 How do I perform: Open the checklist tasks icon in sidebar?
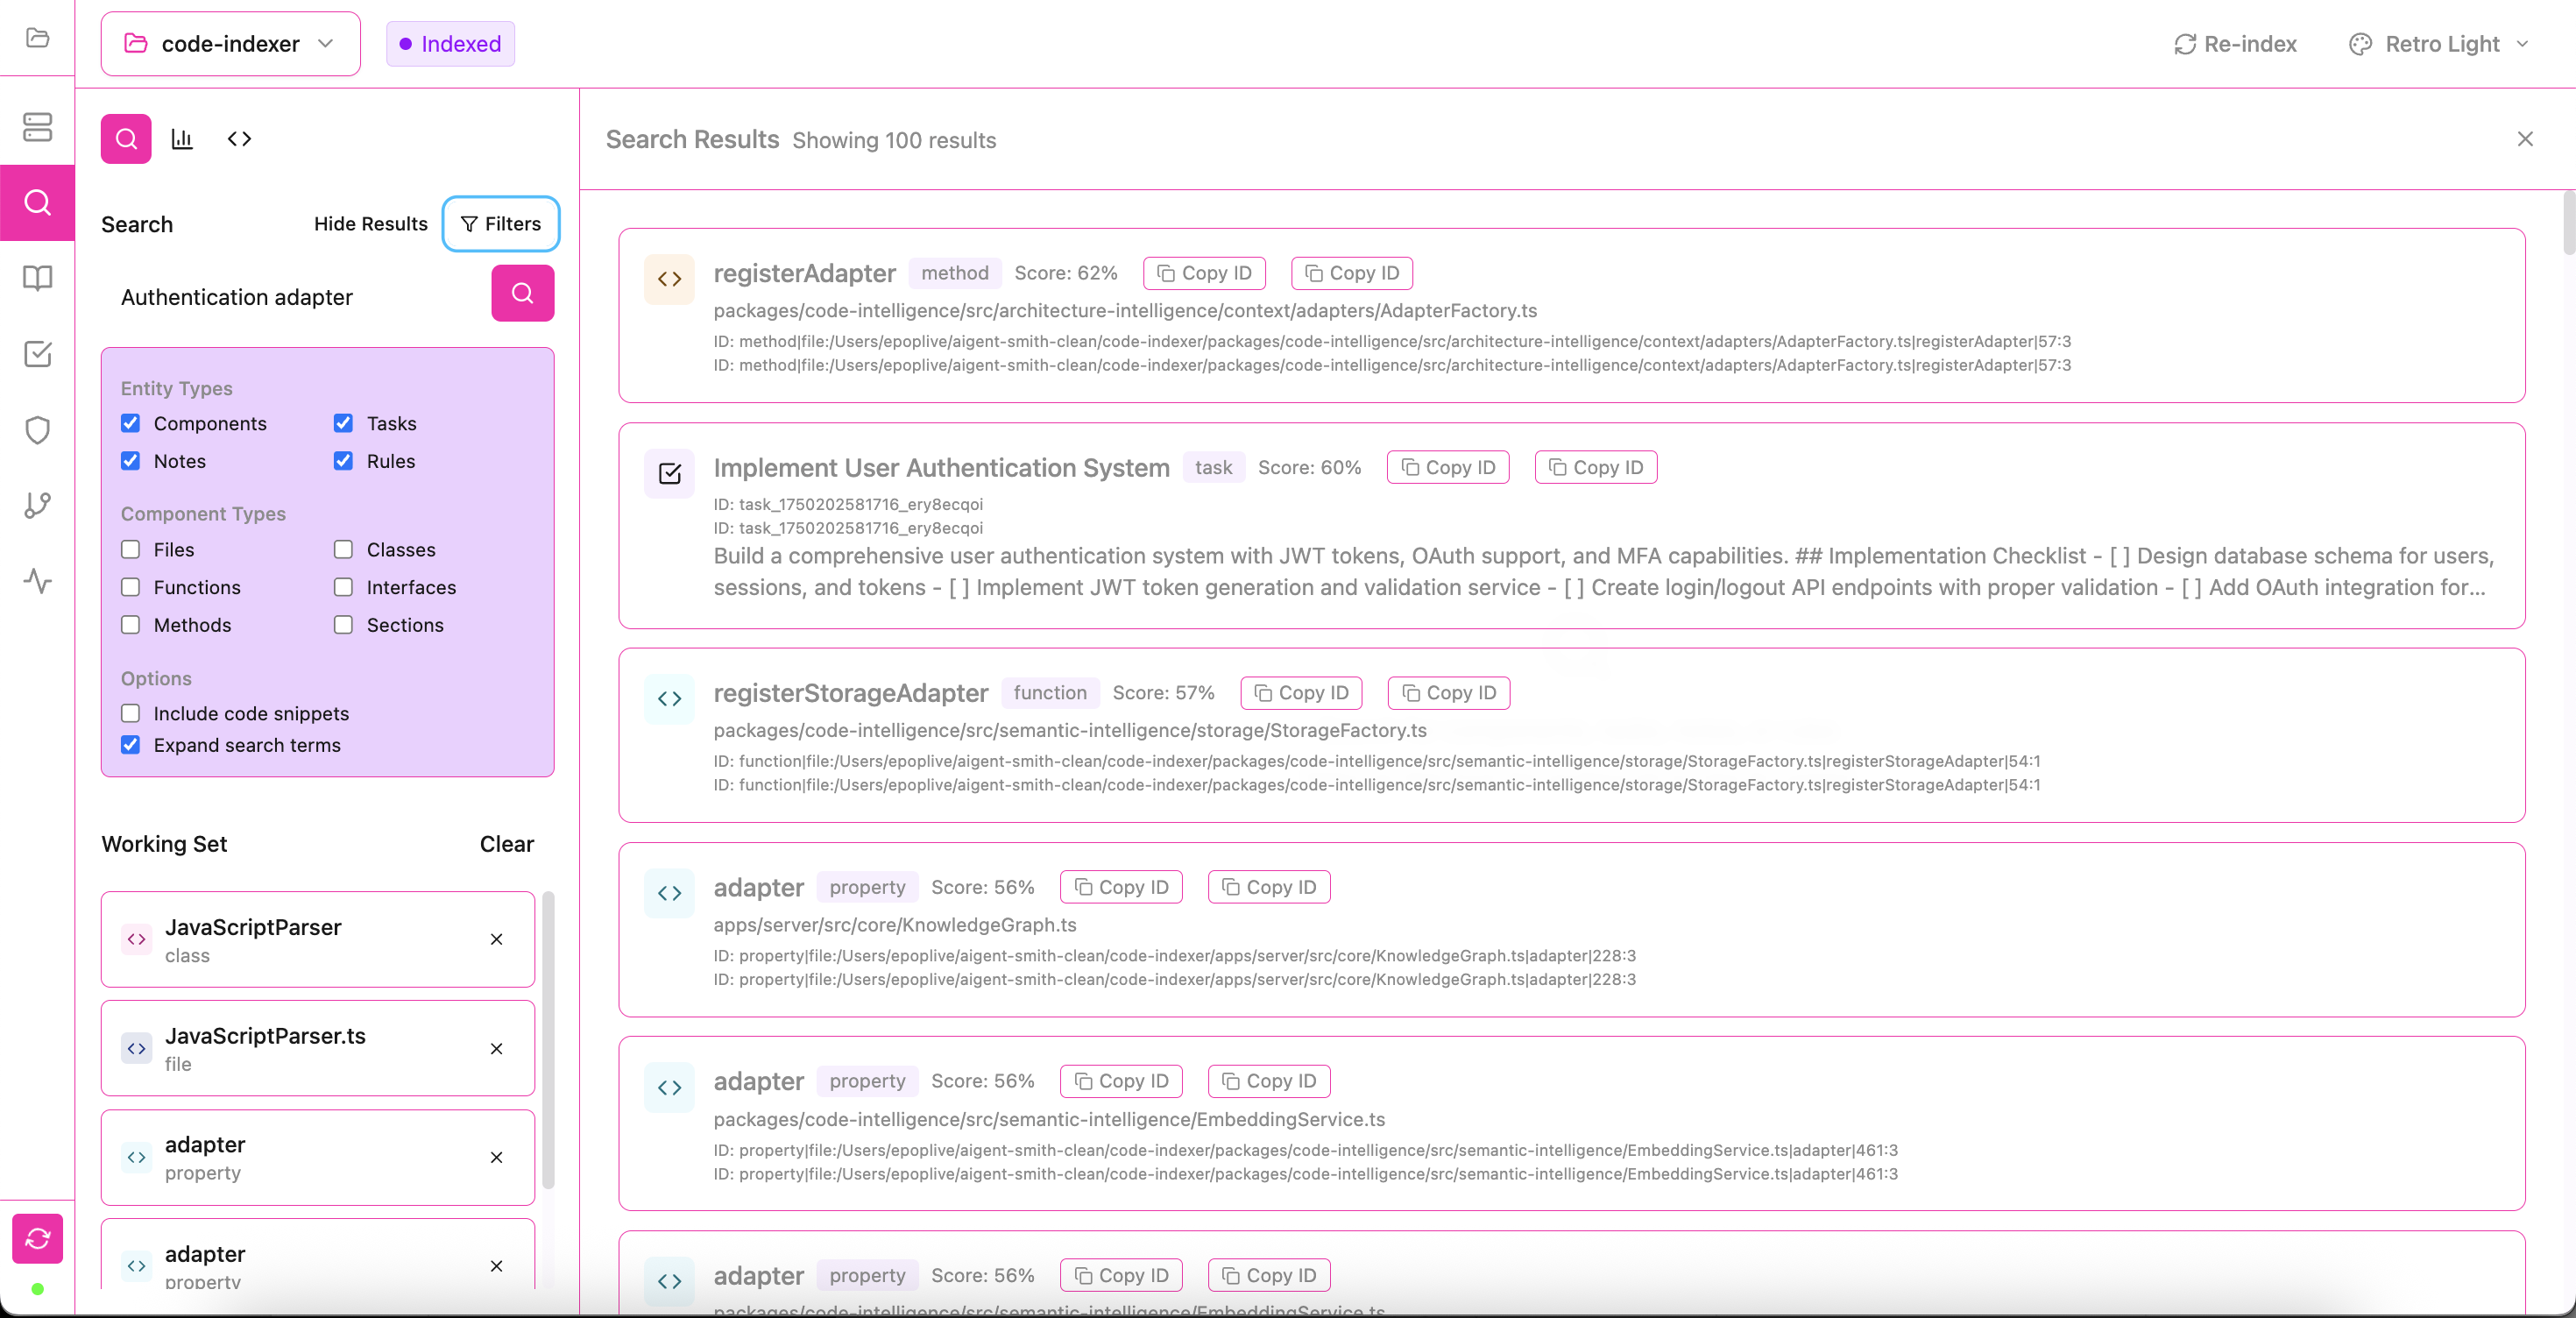37,354
